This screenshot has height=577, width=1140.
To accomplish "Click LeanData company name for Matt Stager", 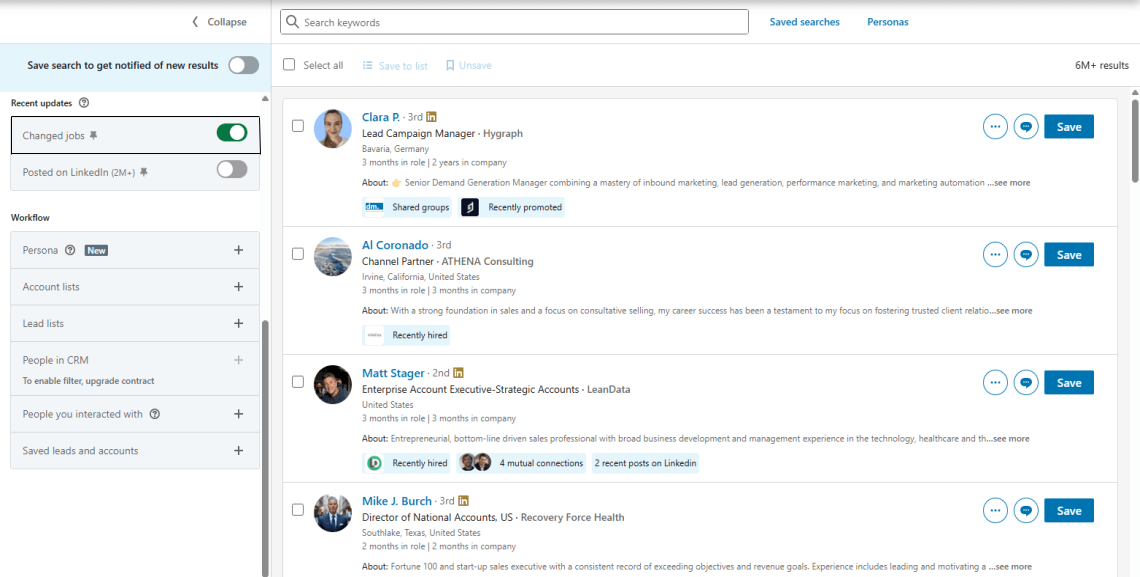I will coord(608,390).
